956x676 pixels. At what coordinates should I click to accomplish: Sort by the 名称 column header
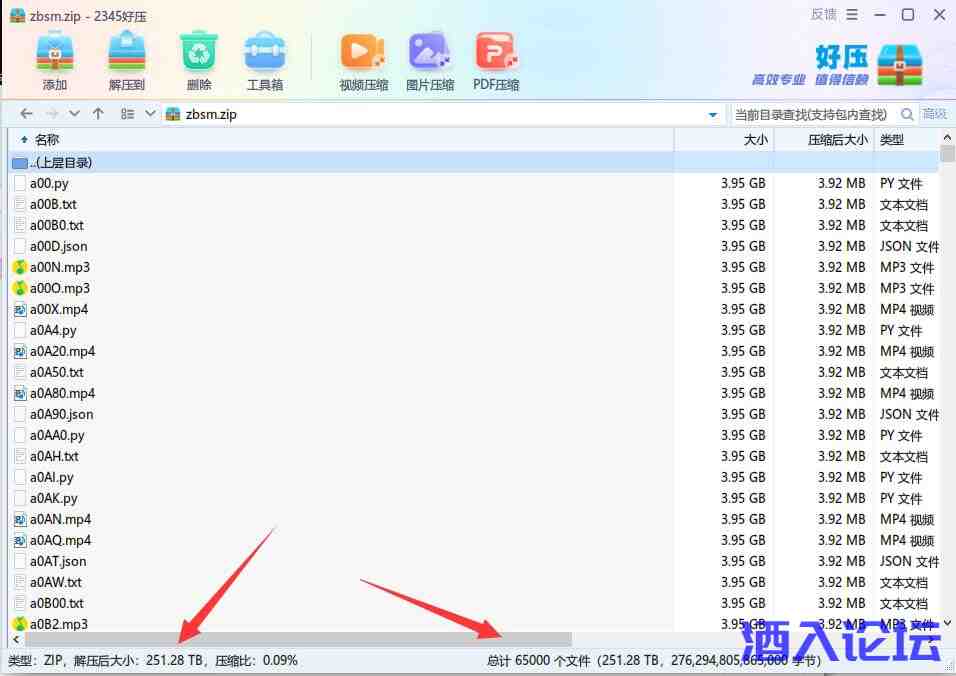(47, 140)
